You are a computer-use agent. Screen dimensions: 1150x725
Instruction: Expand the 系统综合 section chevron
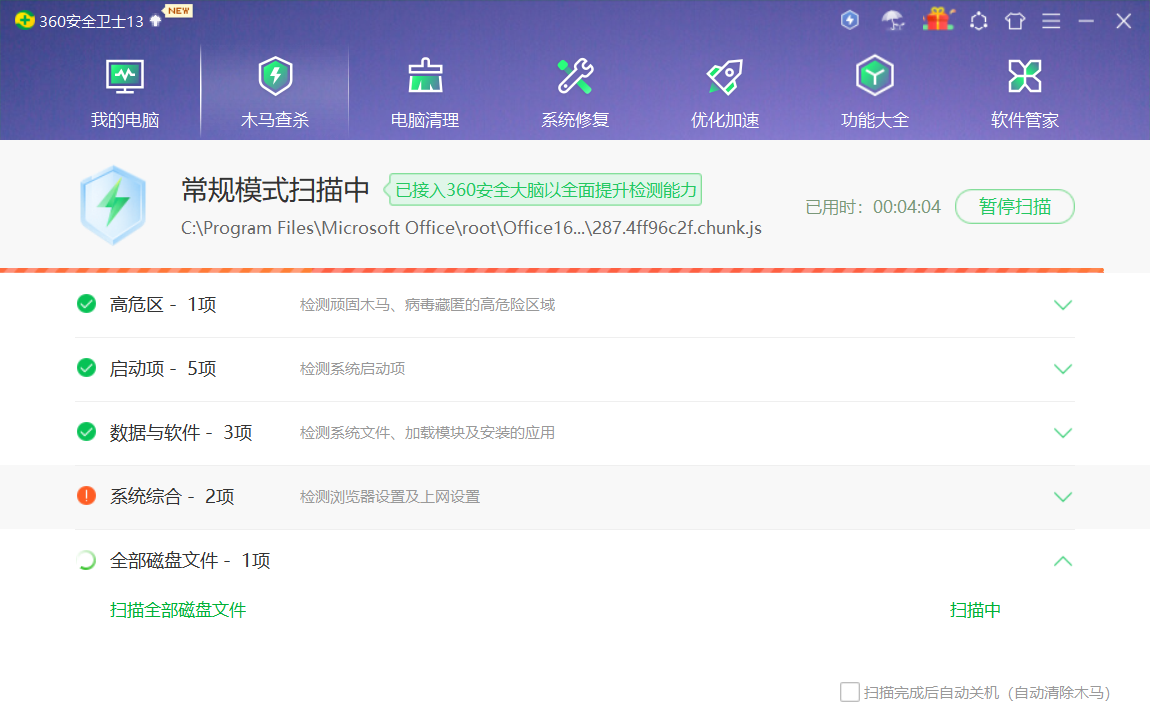click(1063, 497)
